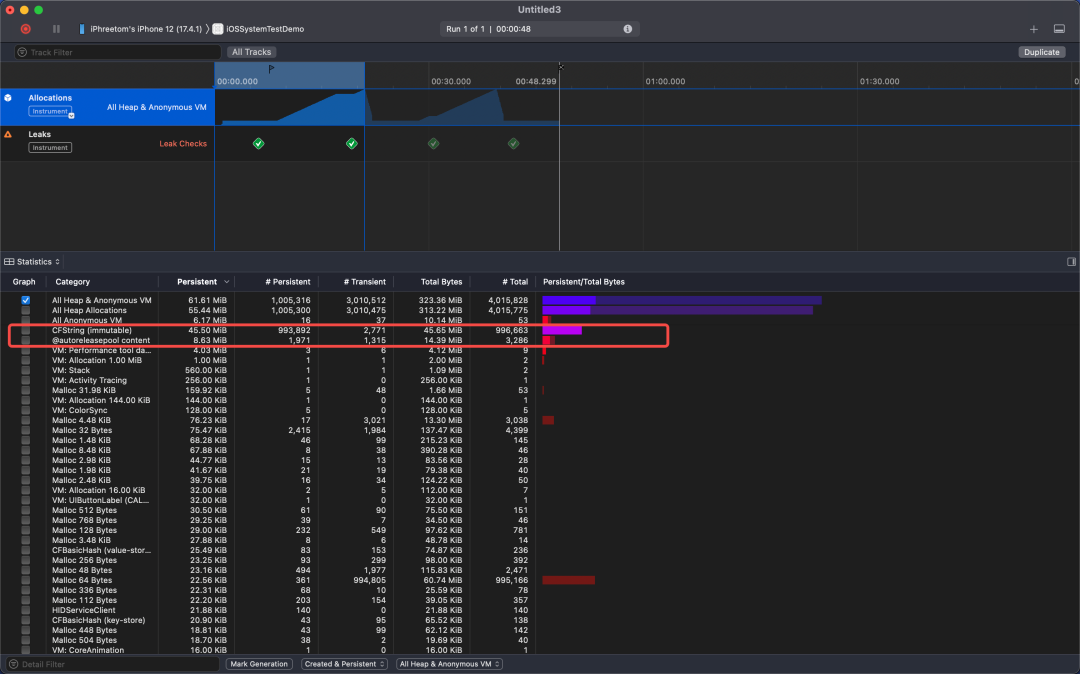Pause the recording
This screenshot has width=1080, height=674.
point(56,29)
